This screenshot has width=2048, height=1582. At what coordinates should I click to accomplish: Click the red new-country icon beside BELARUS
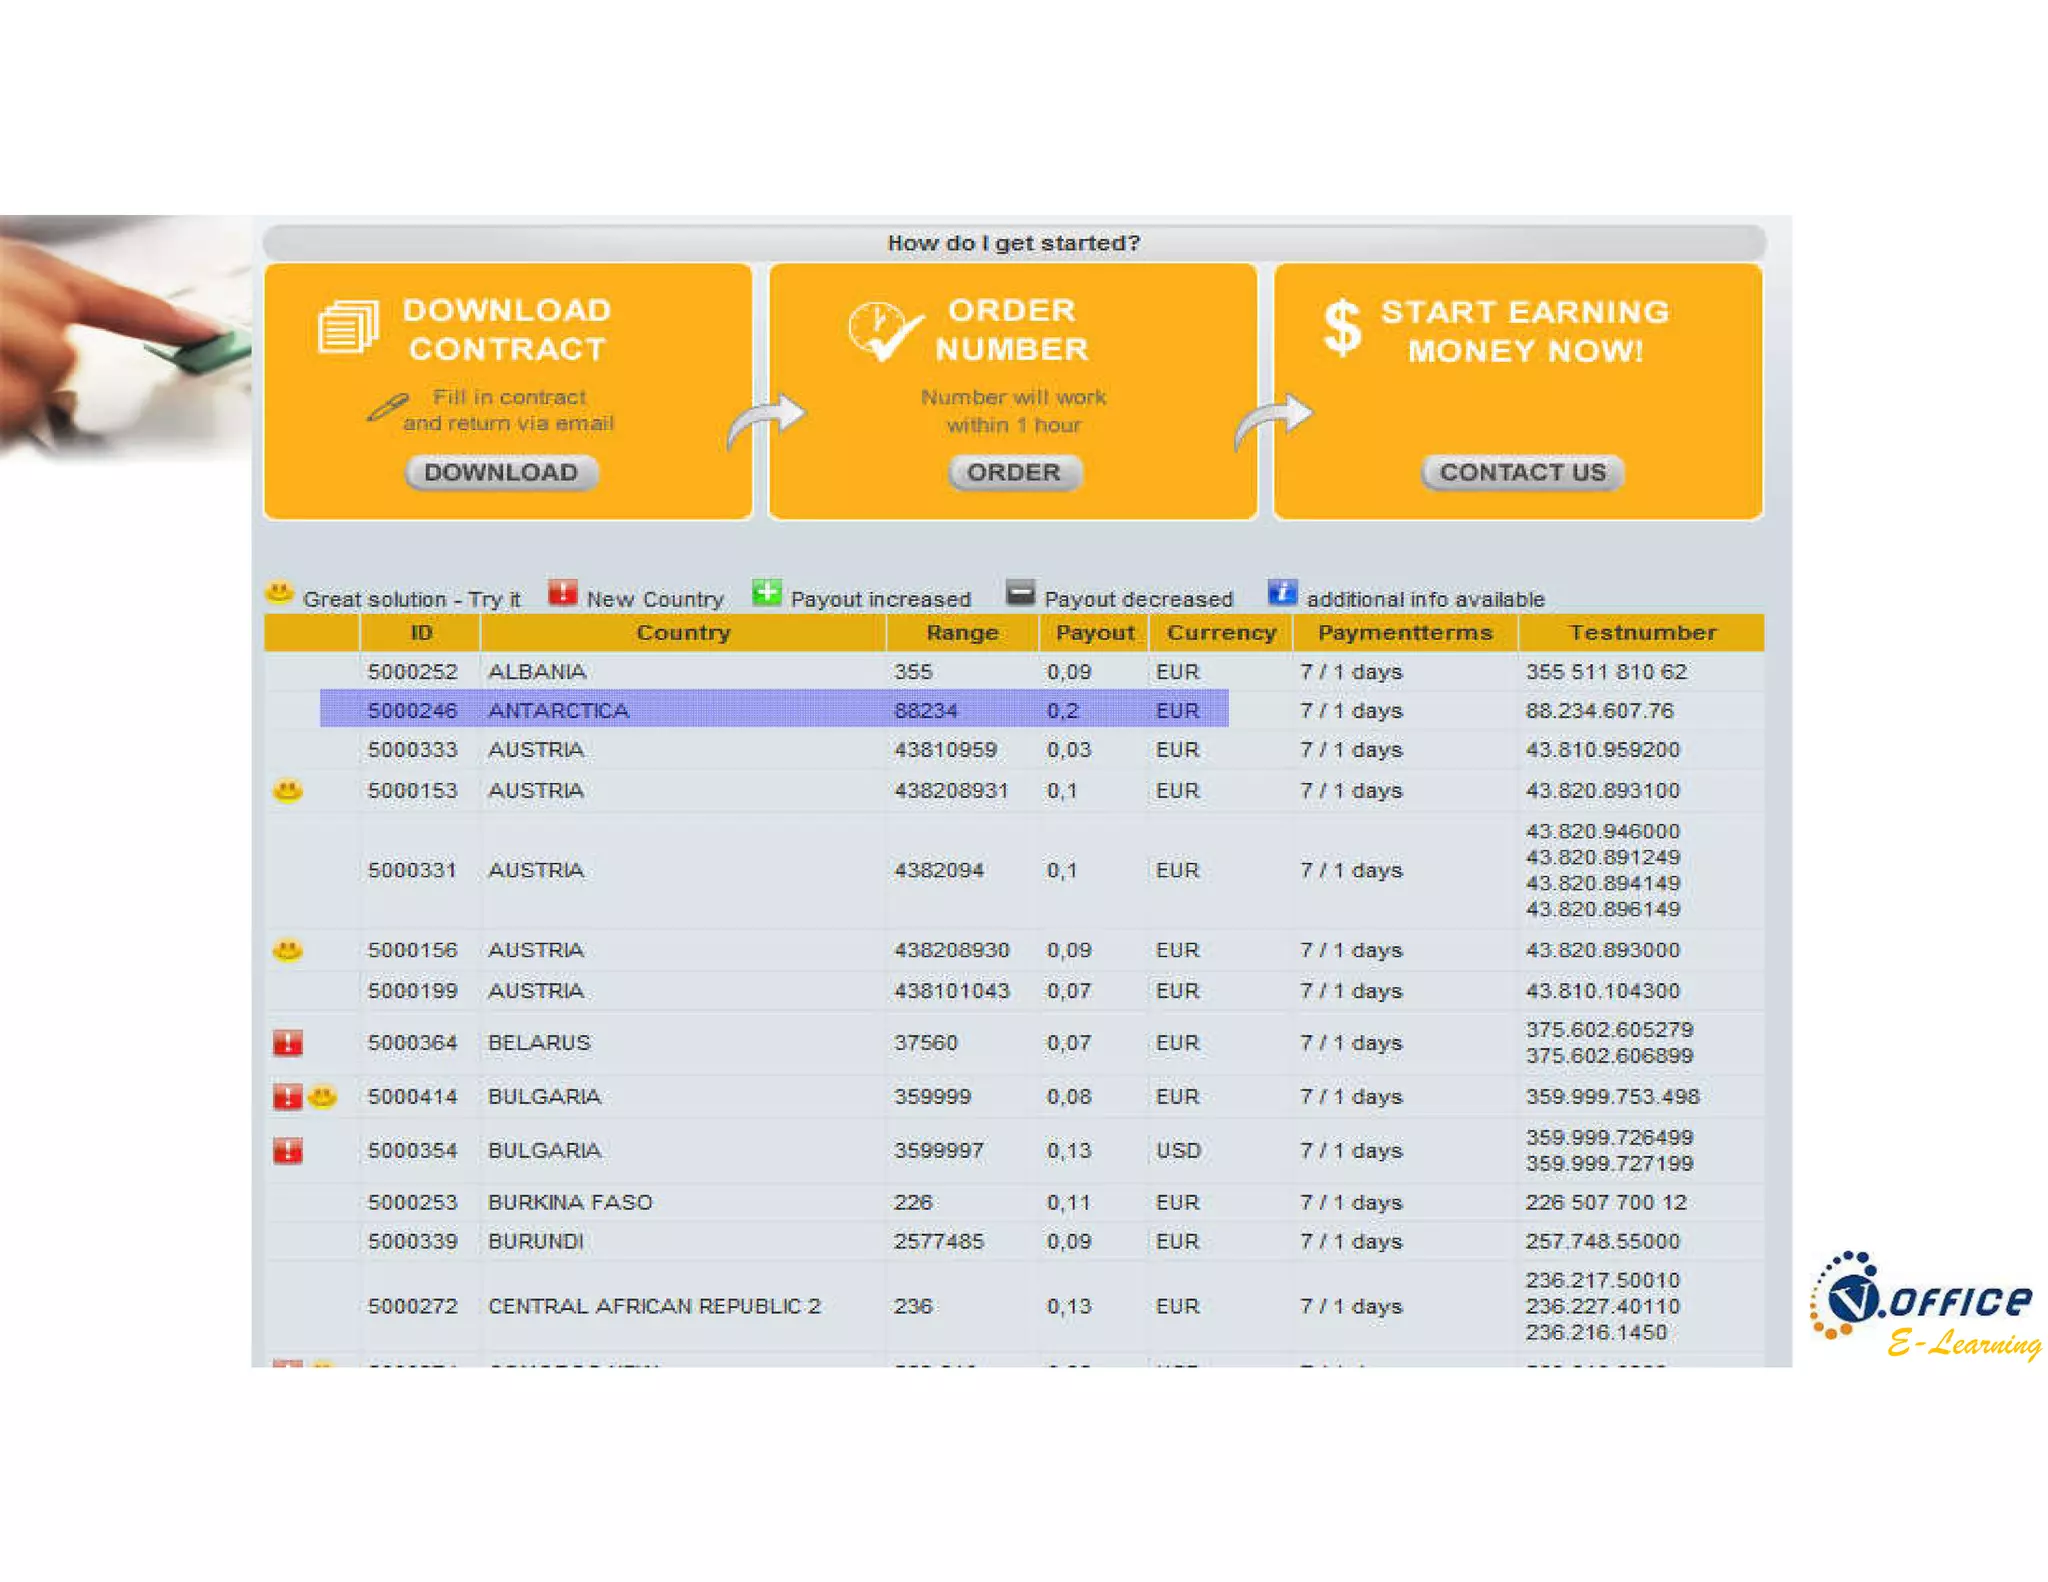pos(288,1043)
